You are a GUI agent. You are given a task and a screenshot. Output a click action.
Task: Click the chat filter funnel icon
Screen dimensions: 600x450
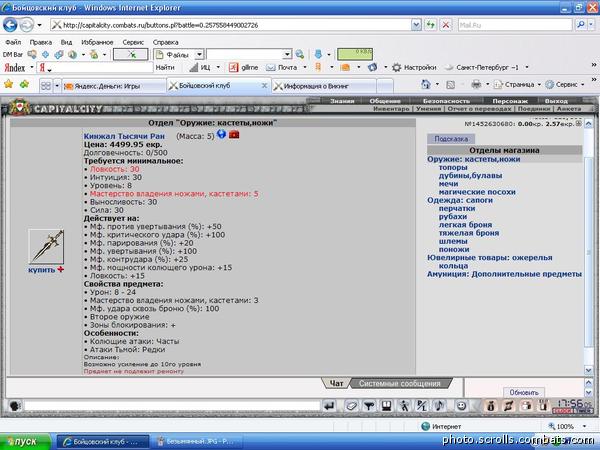(x=369, y=406)
